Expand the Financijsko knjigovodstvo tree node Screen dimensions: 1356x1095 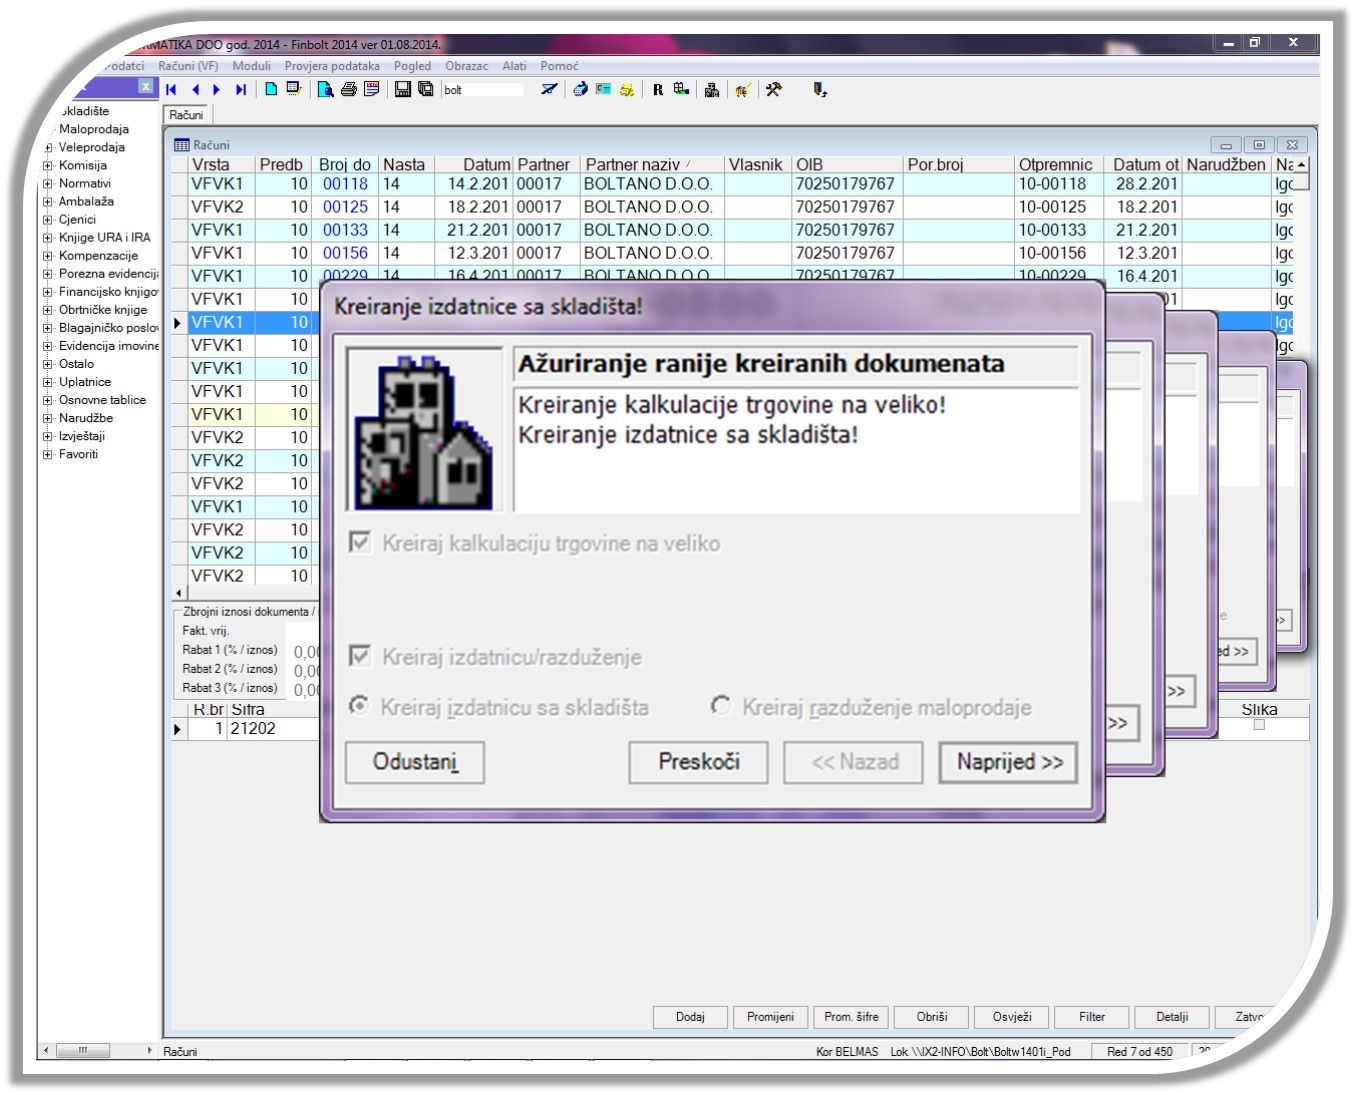point(48,292)
